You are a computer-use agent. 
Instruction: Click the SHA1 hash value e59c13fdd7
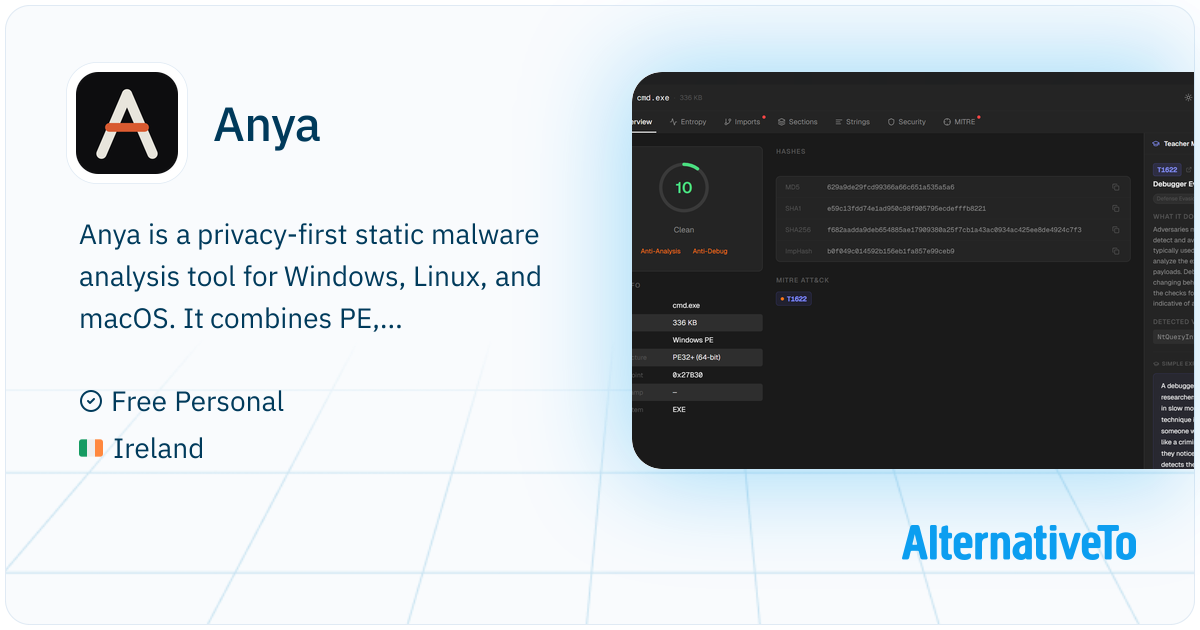[907, 208]
